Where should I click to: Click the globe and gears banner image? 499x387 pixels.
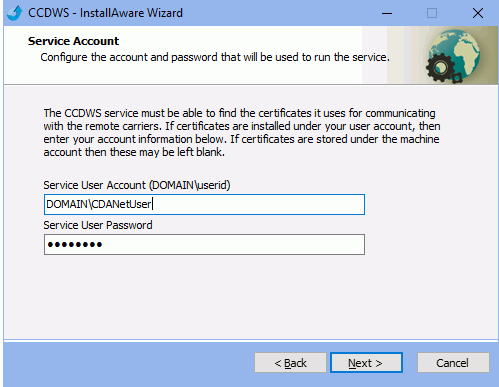pyautogui.click(x=453, y=55)
